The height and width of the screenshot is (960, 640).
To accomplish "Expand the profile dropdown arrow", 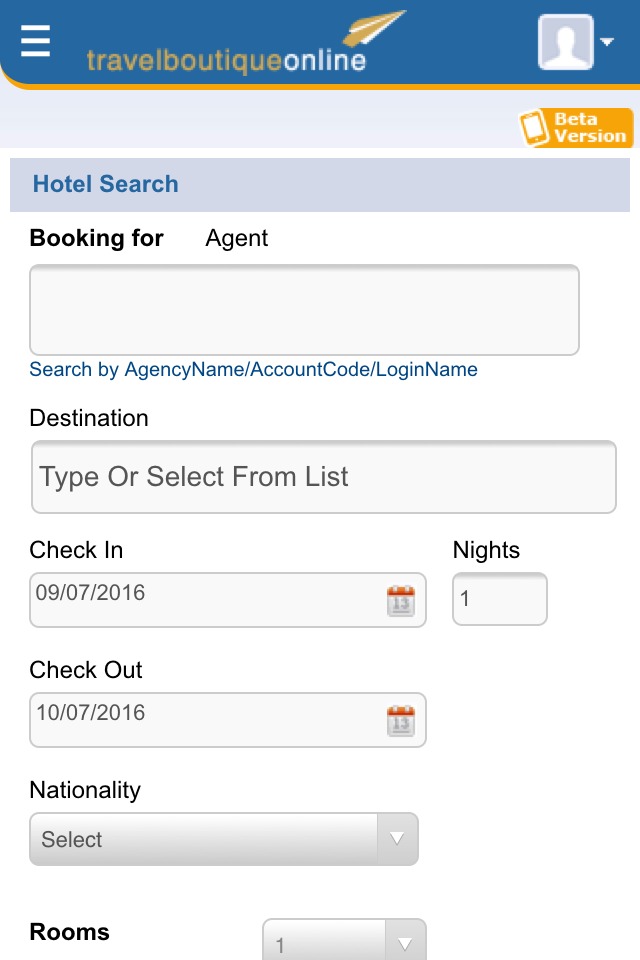I will [607, 42].
